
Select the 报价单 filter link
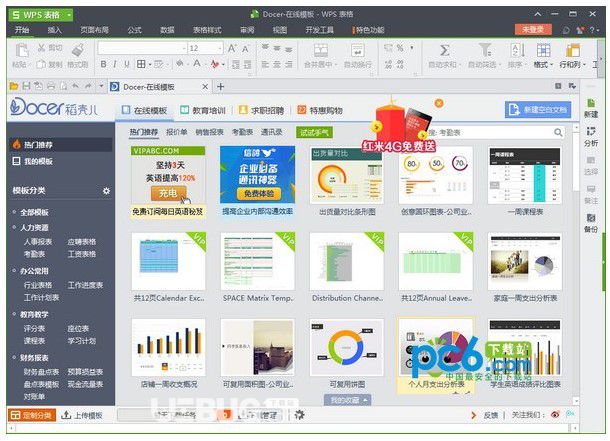(x=177, y=132)
